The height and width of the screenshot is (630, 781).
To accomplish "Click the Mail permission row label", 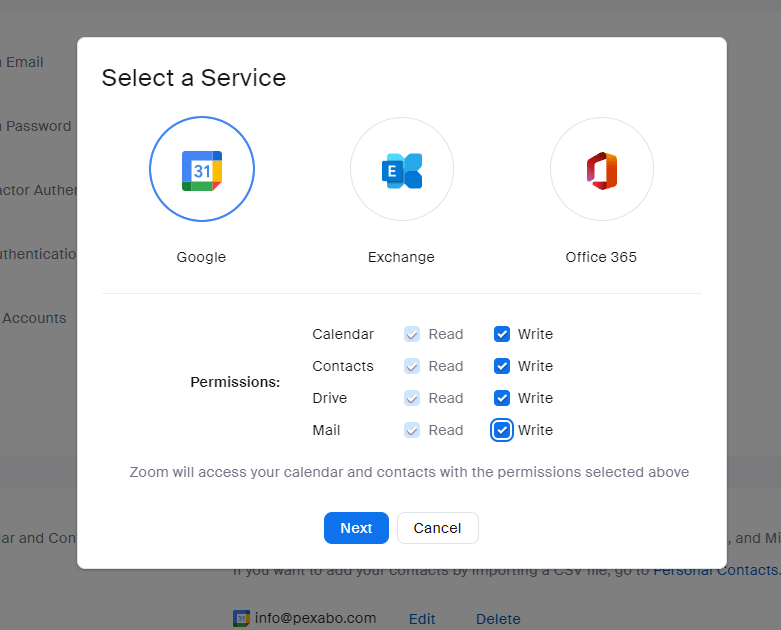I will click(326, 430).
